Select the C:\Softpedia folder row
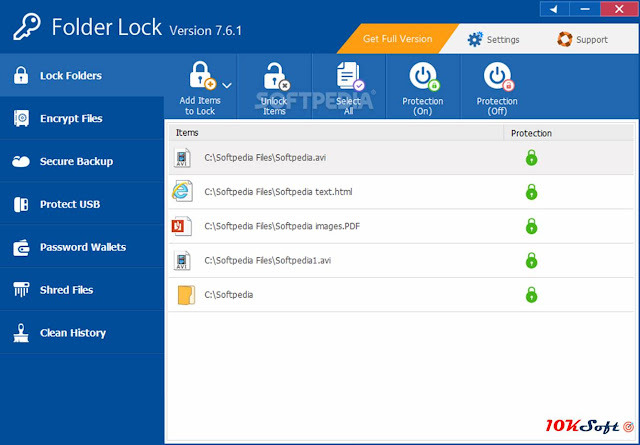Image resolution: width=640 pixels, height=445 pixels. click(x=401, y=295)
